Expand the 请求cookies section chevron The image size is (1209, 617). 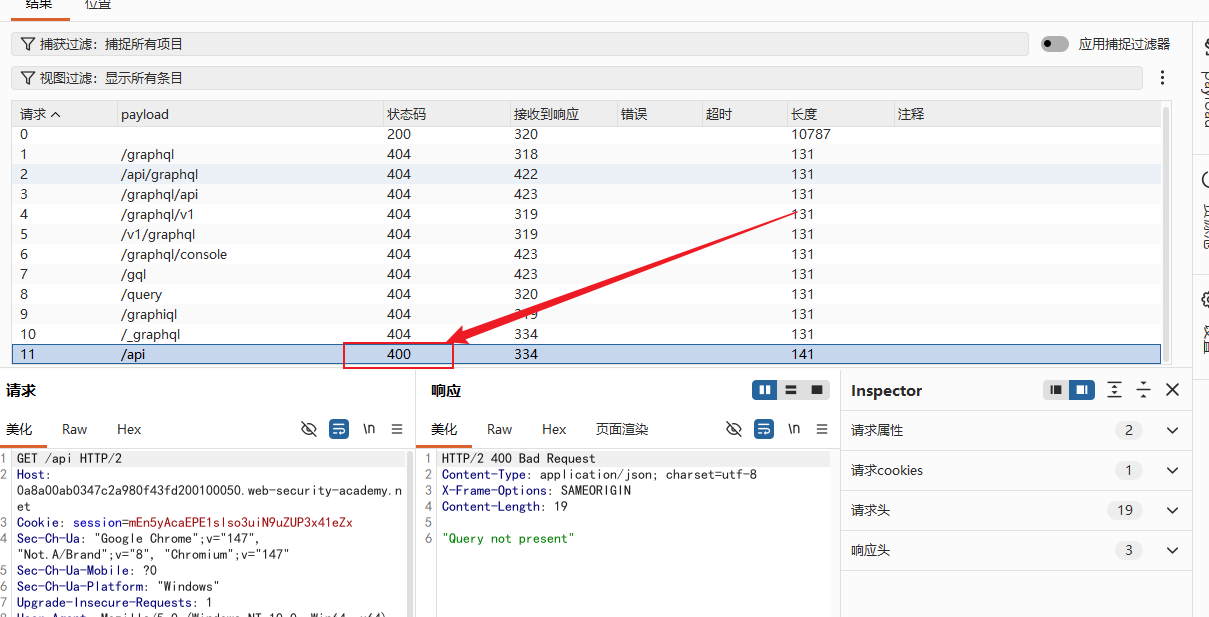(1173, 470)
